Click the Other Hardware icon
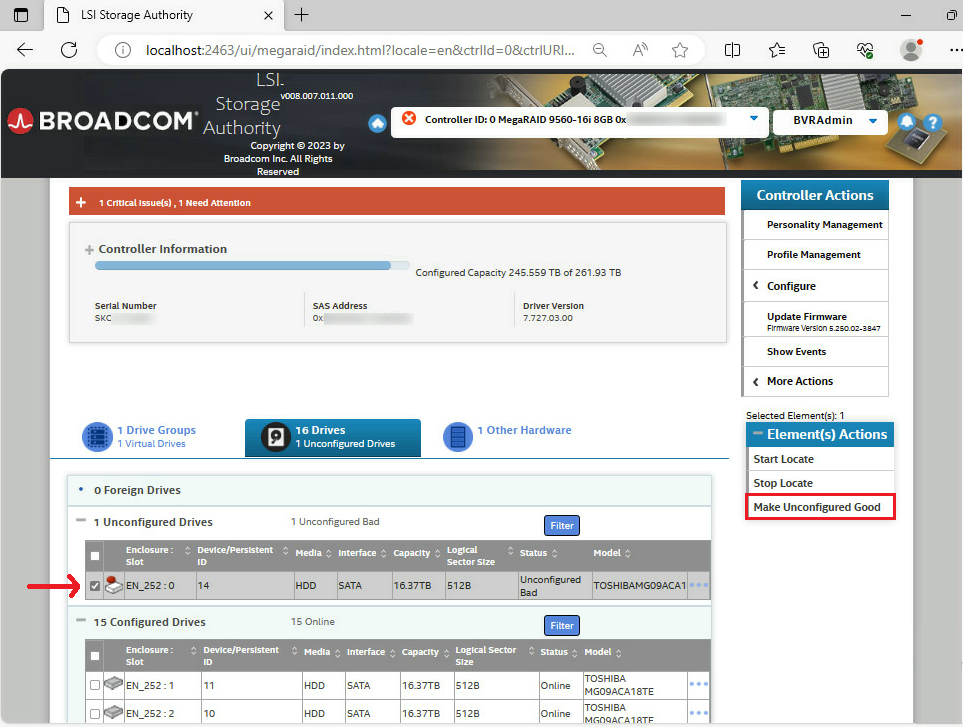The height and width of the screenshot is (727, 963). [x=457, y=437]
